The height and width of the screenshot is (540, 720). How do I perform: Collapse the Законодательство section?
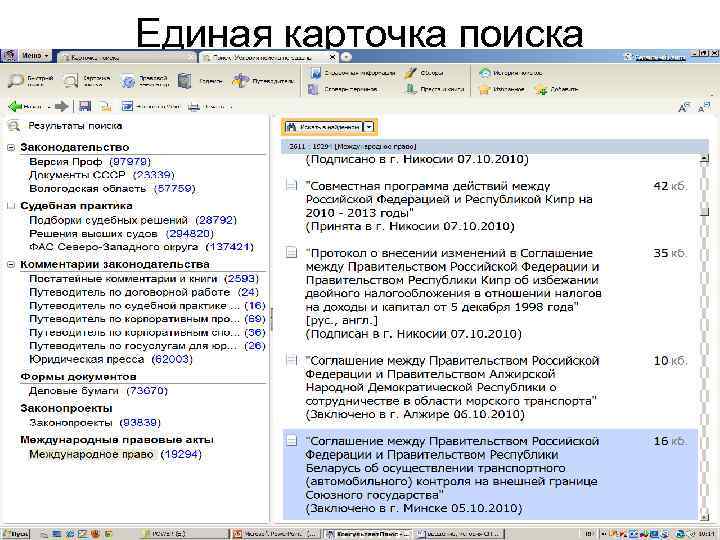tap(11, 147)
